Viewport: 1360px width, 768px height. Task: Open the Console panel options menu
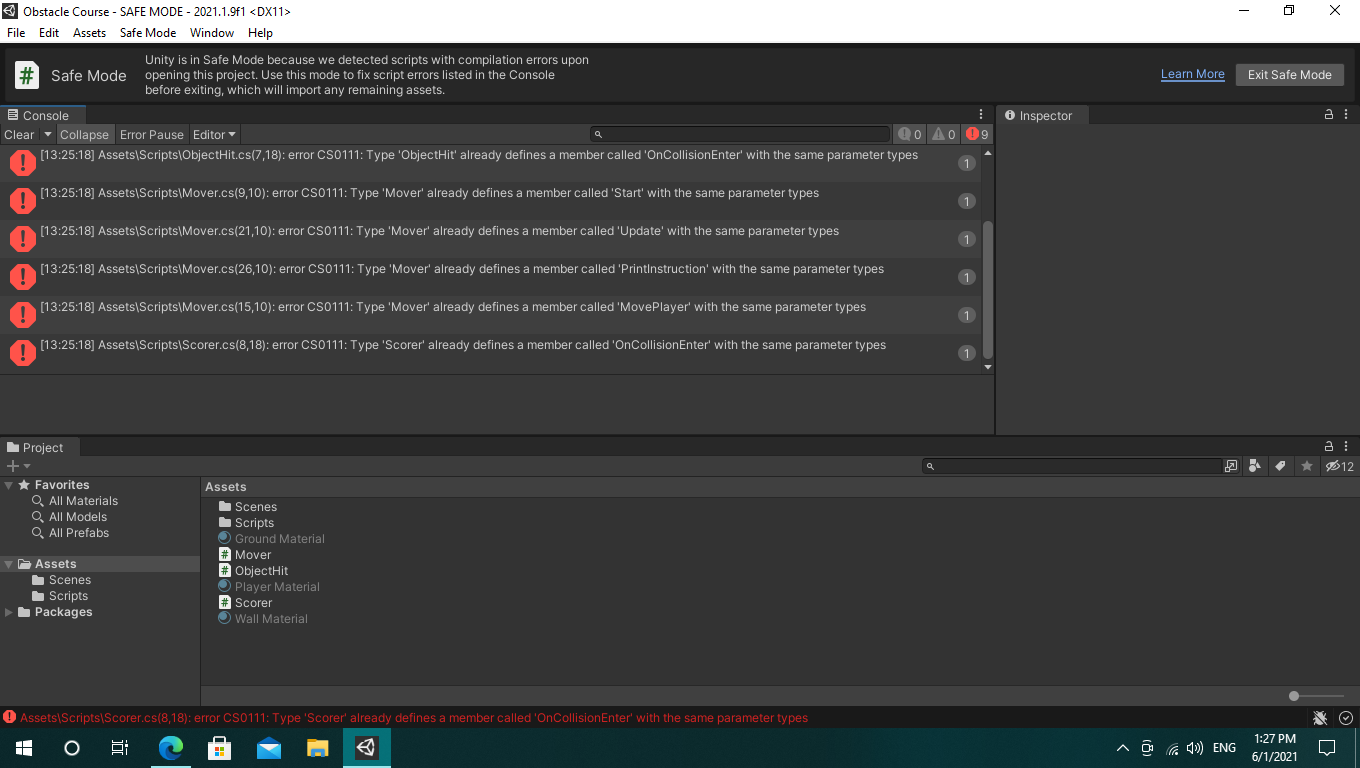pyautogui.click(x=981, y=115)
